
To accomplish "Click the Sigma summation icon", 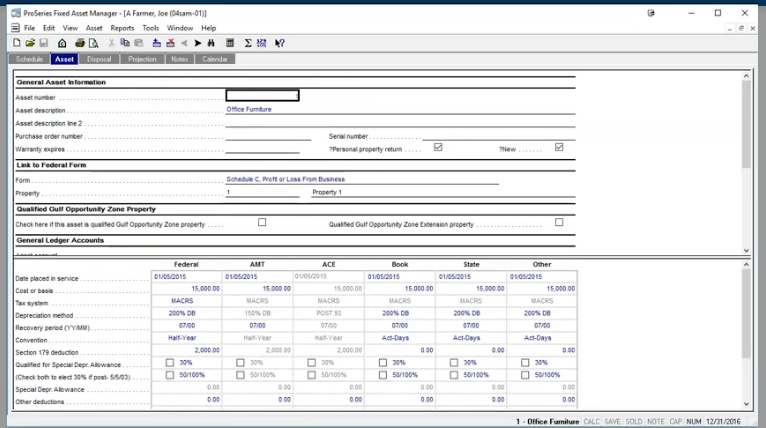I will coord(247,43).
